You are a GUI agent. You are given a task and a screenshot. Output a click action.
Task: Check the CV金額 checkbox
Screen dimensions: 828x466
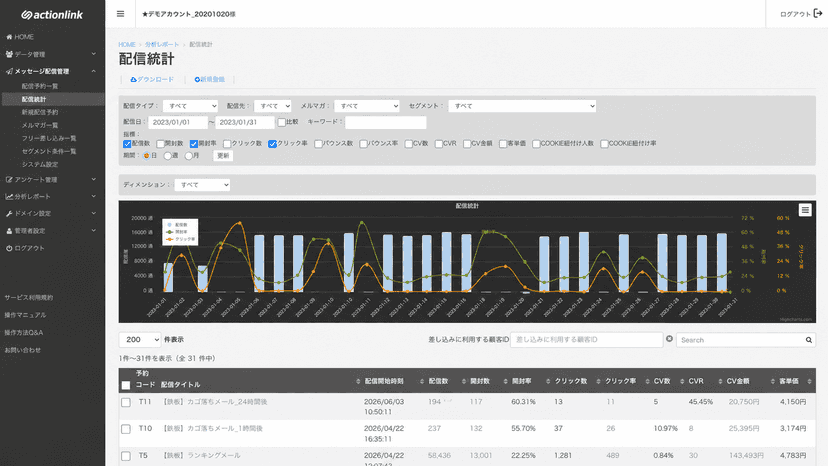467,144
